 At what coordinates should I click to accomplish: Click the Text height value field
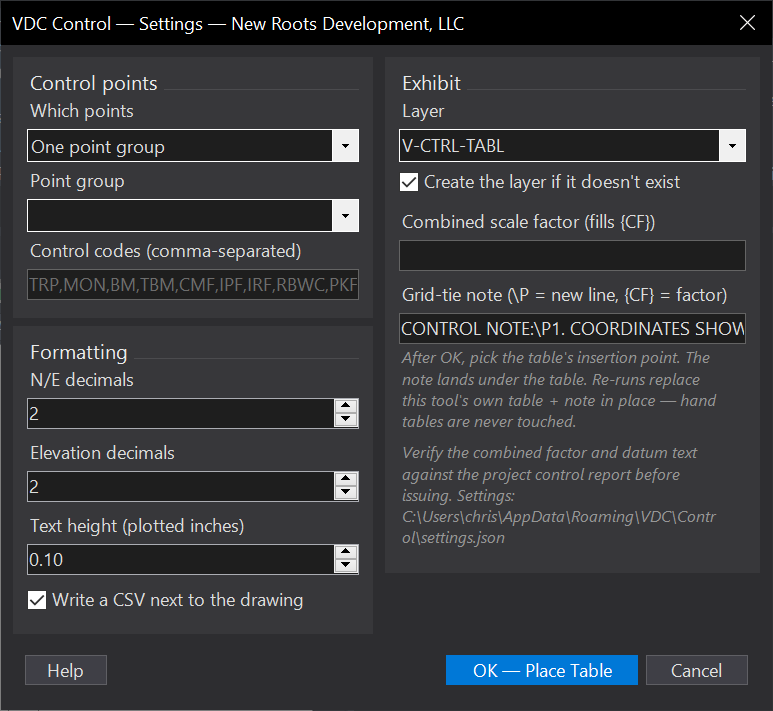point(181,559)
